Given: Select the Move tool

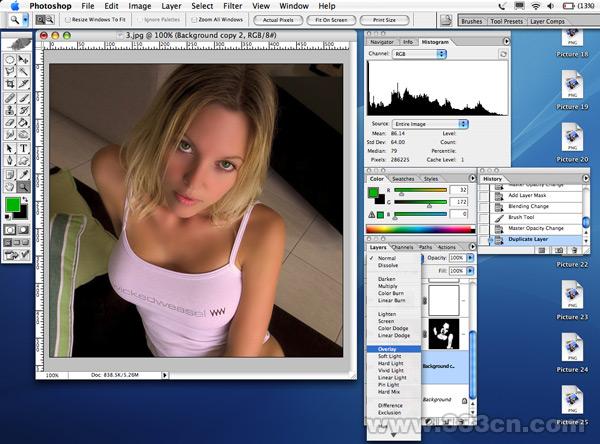Looking at the screenshot, I should [23, 60].
